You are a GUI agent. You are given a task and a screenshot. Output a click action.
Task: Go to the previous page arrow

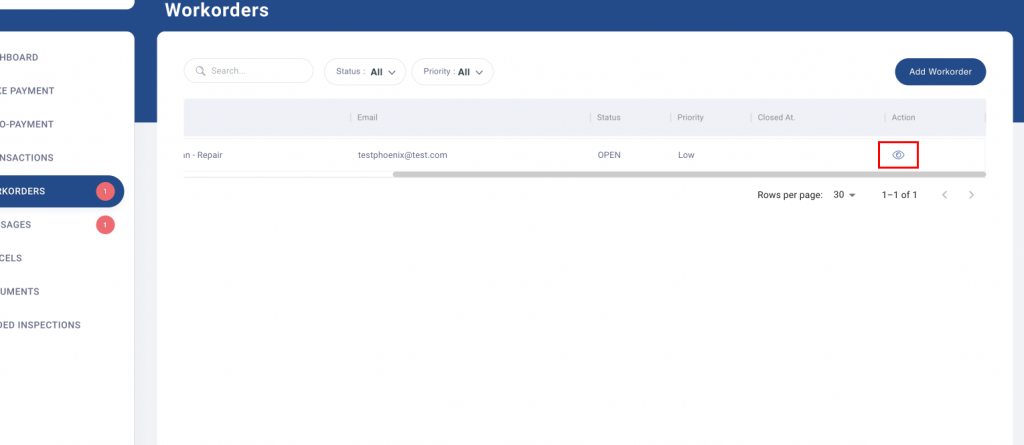coord(944,195)
